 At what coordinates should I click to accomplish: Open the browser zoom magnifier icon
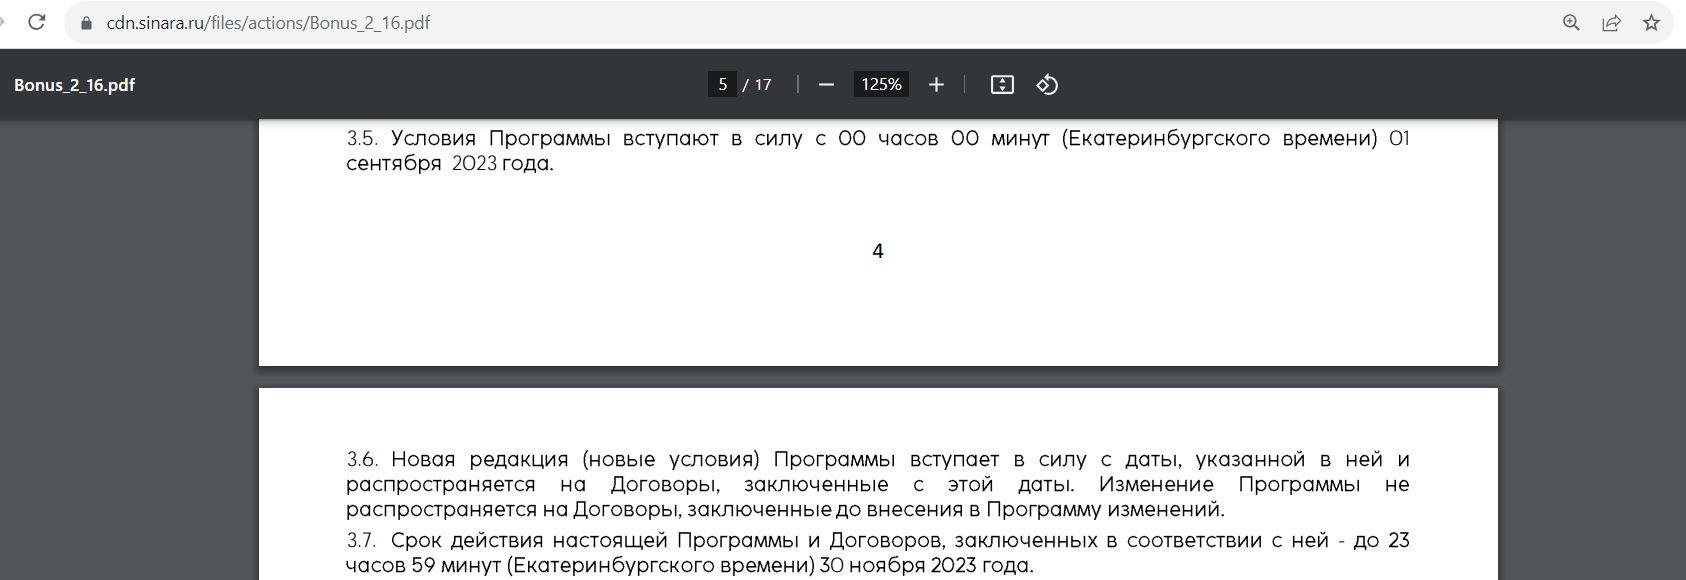coord(1571,22)
